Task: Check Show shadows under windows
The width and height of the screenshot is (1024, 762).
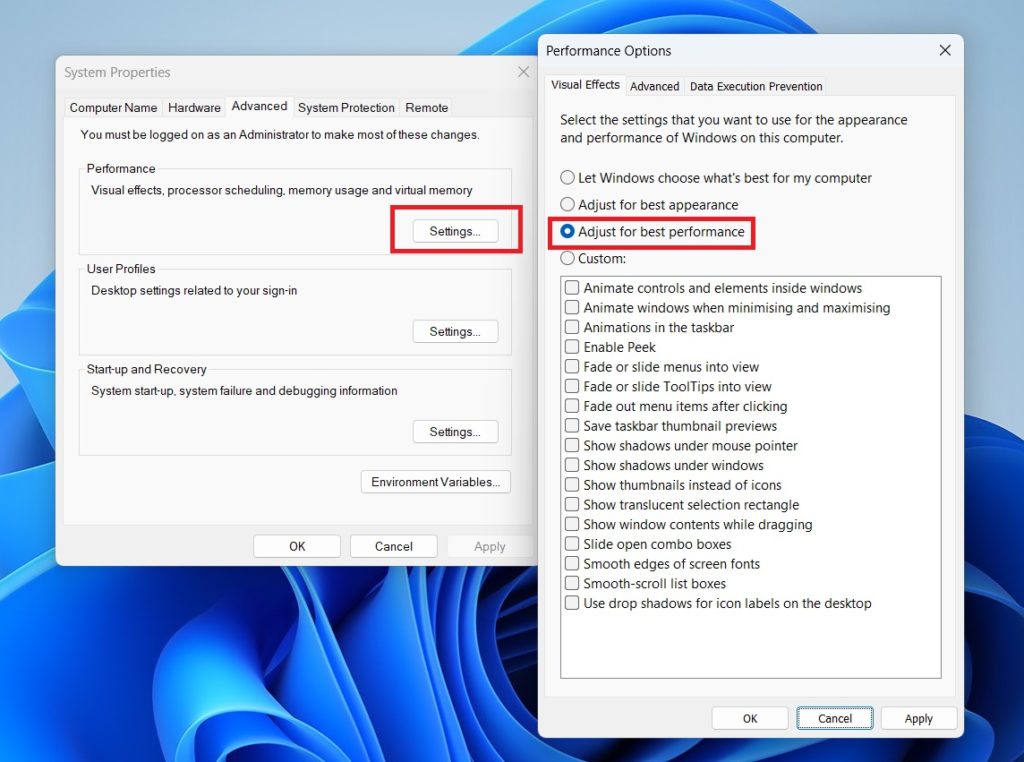Action: point(572,465)
